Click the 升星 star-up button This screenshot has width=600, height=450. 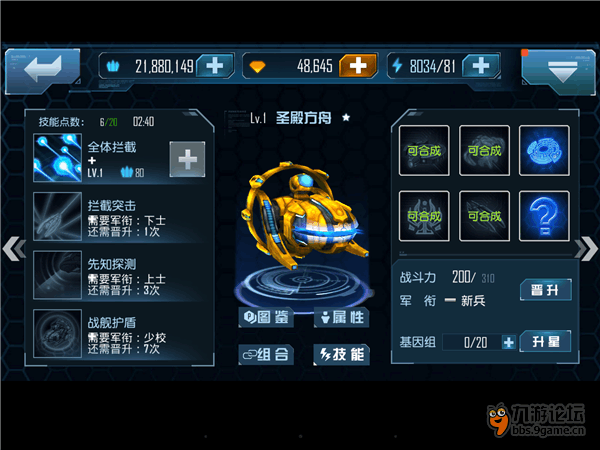546,341
